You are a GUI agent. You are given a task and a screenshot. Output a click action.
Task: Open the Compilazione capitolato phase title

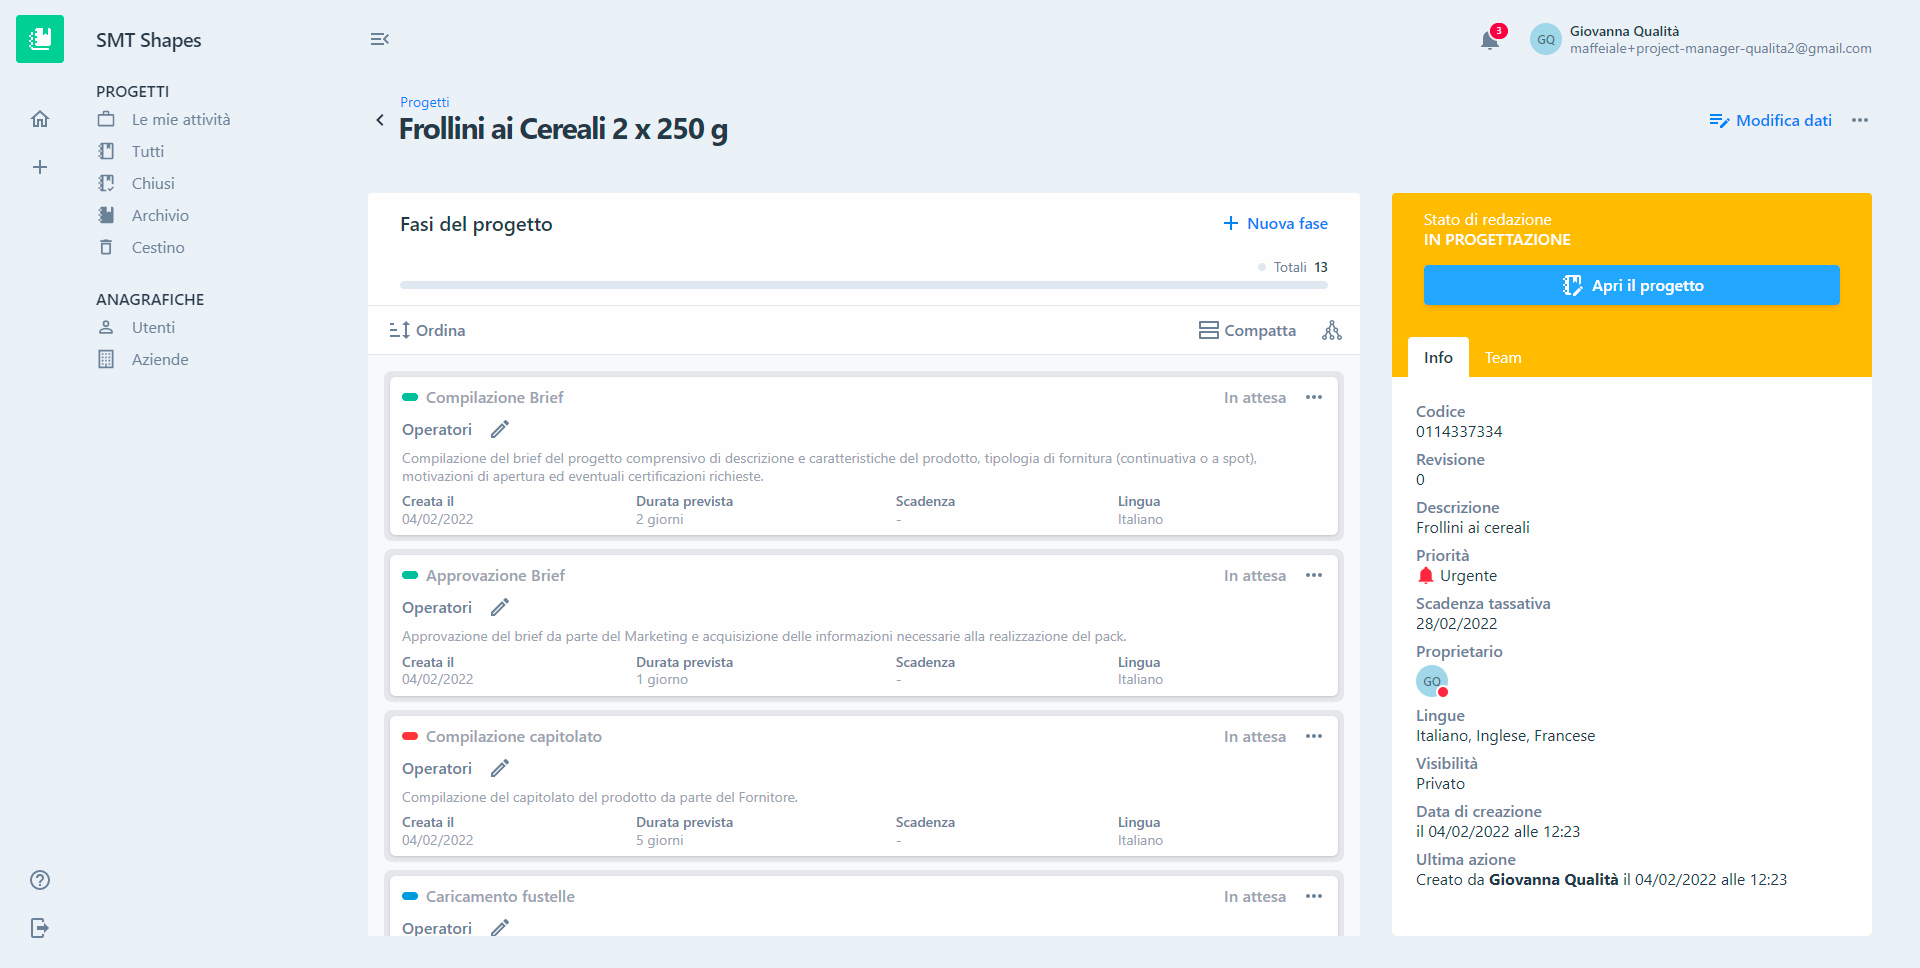514,736
